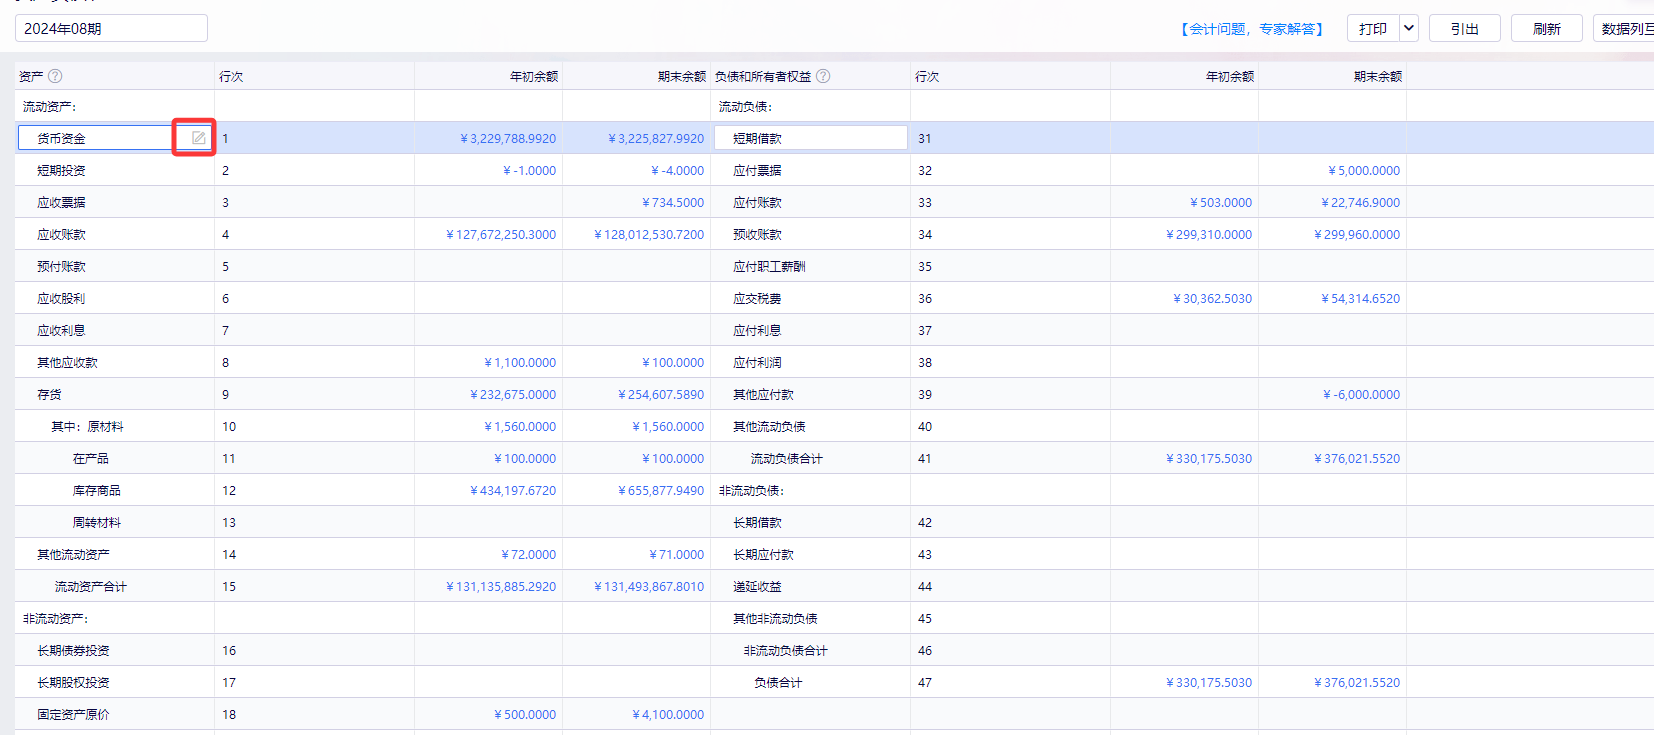Refresh the report with 刷新 button
The height and width of the screenshot is (735, 1654).
[x=1546, y=28]
